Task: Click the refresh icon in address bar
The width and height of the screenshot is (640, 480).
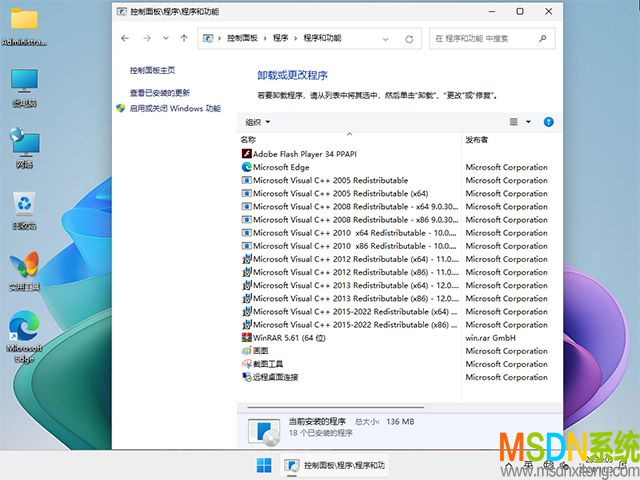Action: coord(409,39)
